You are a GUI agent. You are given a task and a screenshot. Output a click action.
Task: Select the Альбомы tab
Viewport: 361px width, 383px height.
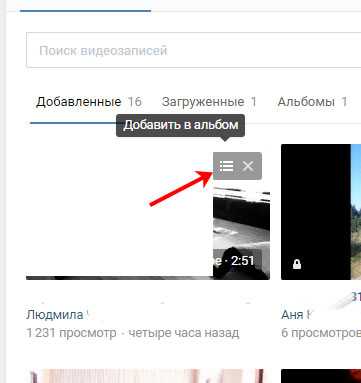[x=306, y=102]
